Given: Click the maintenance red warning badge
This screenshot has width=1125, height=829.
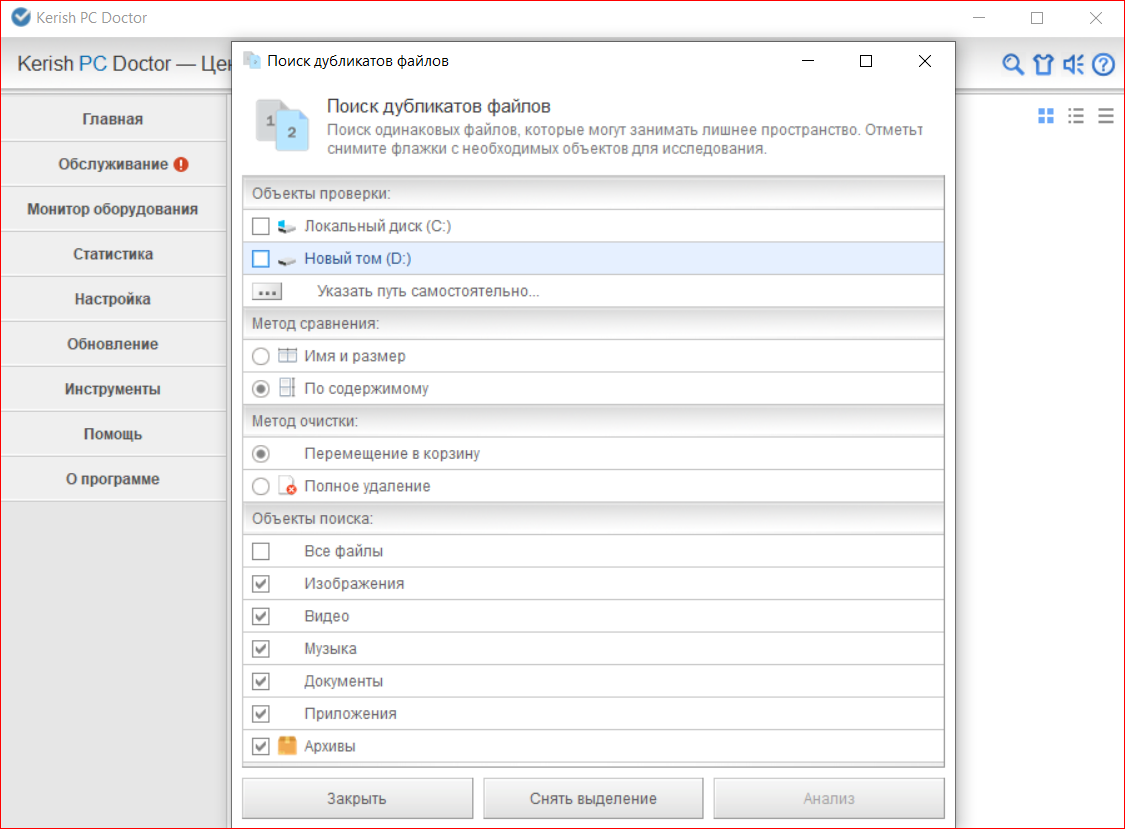Looking at the screenshot, I should pyautogui.click(x=182, y=164).
